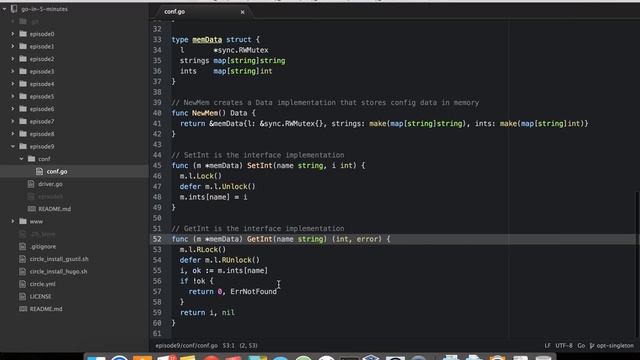
Task: Click line number 52 in gutter
Action: click(157, 239)
